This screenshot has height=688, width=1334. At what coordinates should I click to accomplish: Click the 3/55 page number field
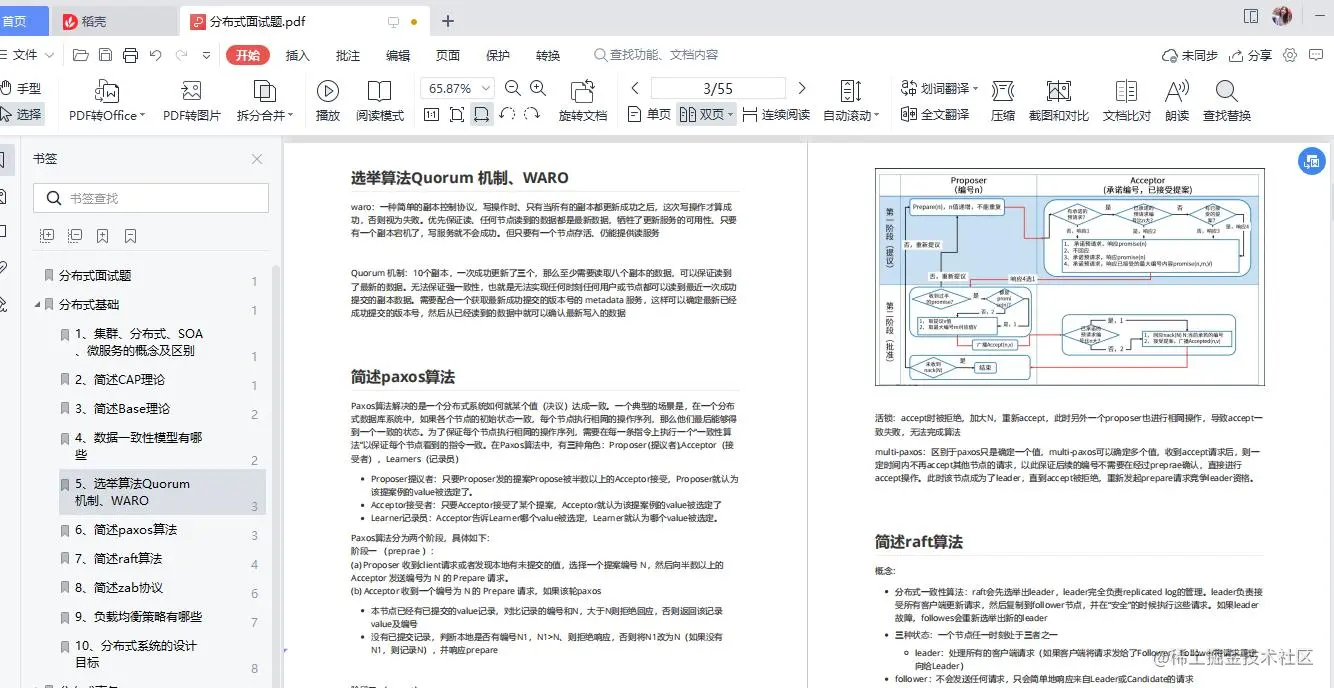click(x=718, y=88)
